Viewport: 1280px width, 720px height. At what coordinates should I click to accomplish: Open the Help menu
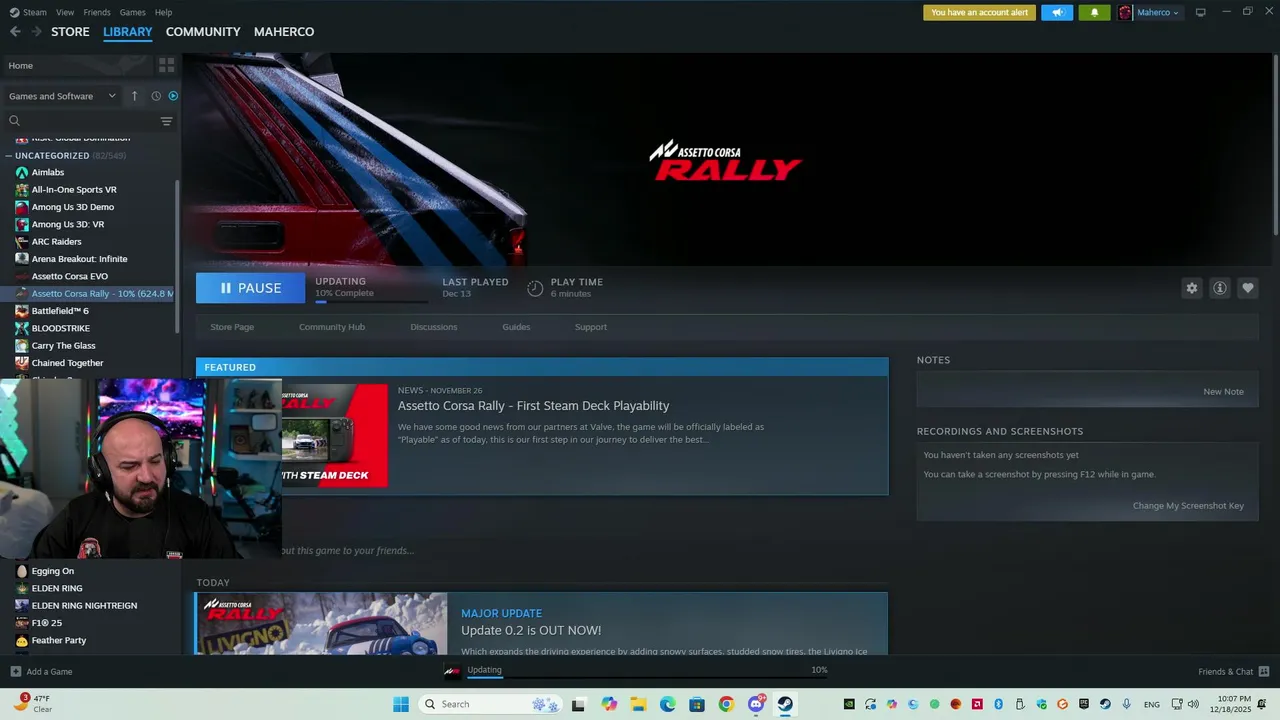pyautogui.click(x=163, y=12)
